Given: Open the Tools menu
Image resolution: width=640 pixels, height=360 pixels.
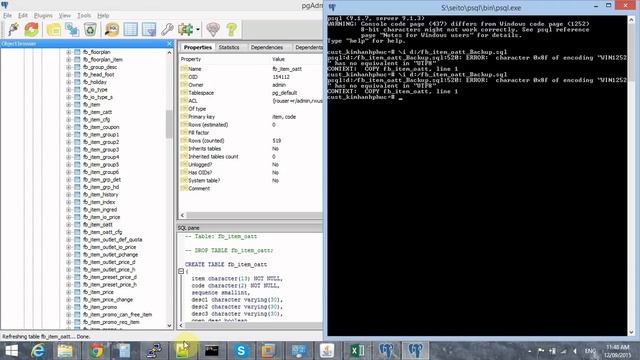Looking at the screenshot, I should coord(84,16).
